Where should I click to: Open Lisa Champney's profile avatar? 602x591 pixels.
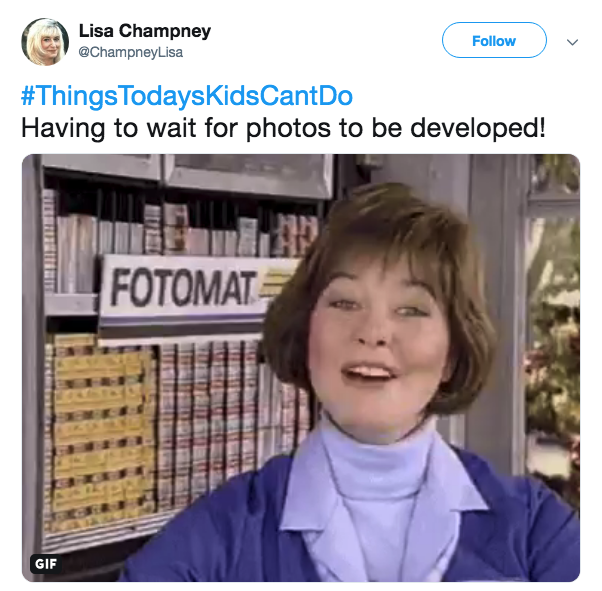45,41
